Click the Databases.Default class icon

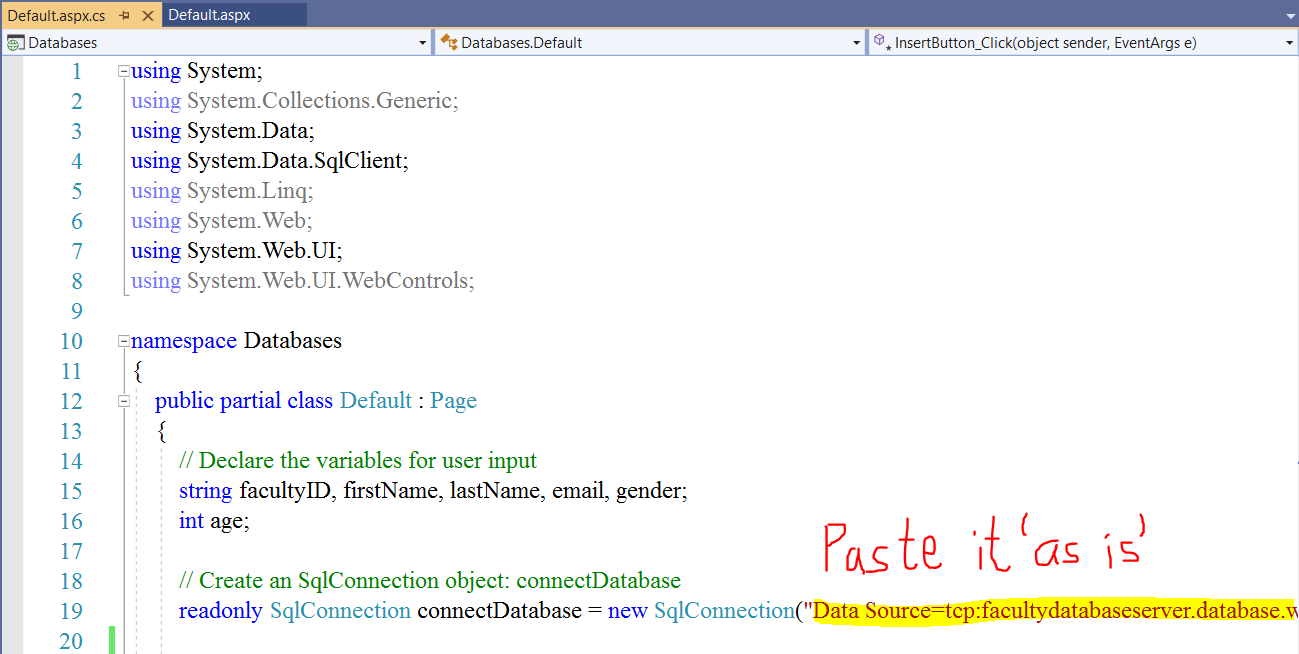[449, 43]
